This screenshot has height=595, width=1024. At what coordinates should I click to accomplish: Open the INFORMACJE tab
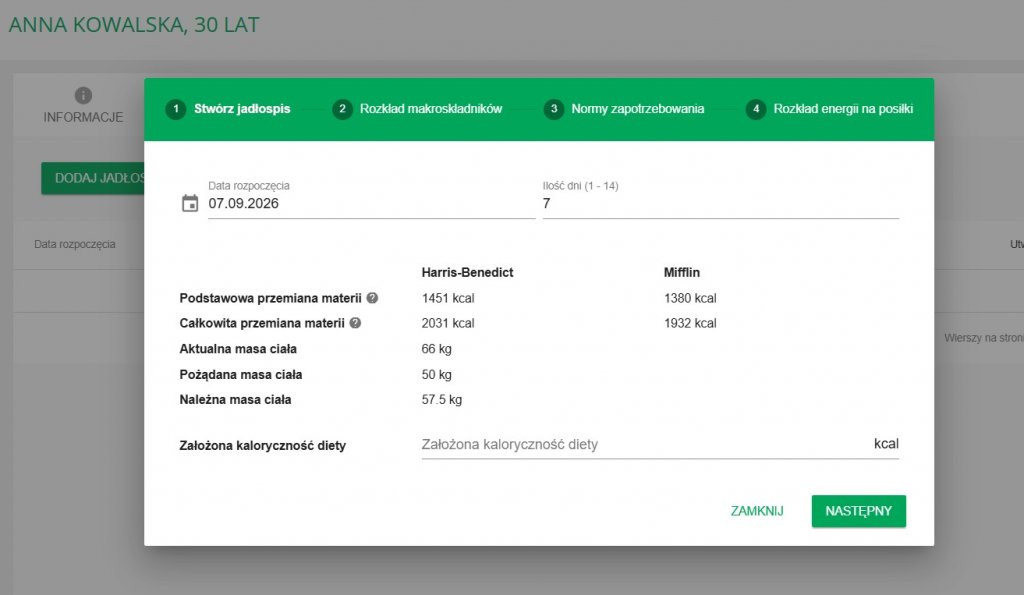coord(83,105)
